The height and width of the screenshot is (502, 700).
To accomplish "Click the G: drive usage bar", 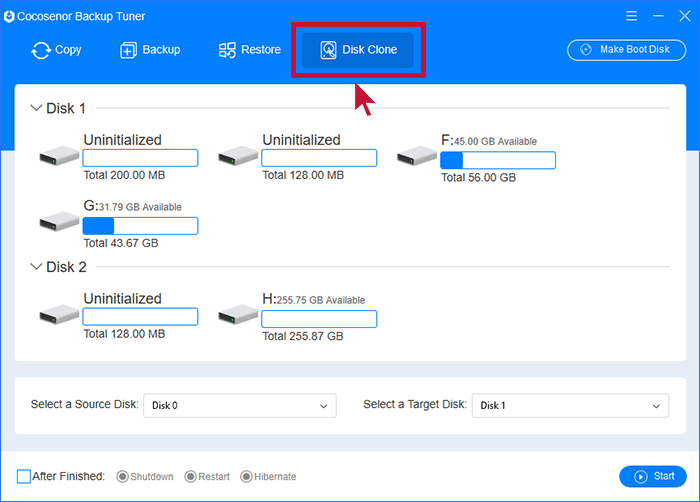I will click(x=140, y=226).
